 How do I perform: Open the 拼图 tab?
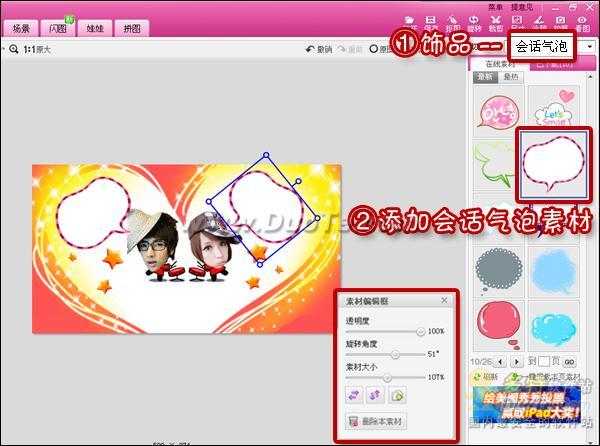[x=132, y=28]
